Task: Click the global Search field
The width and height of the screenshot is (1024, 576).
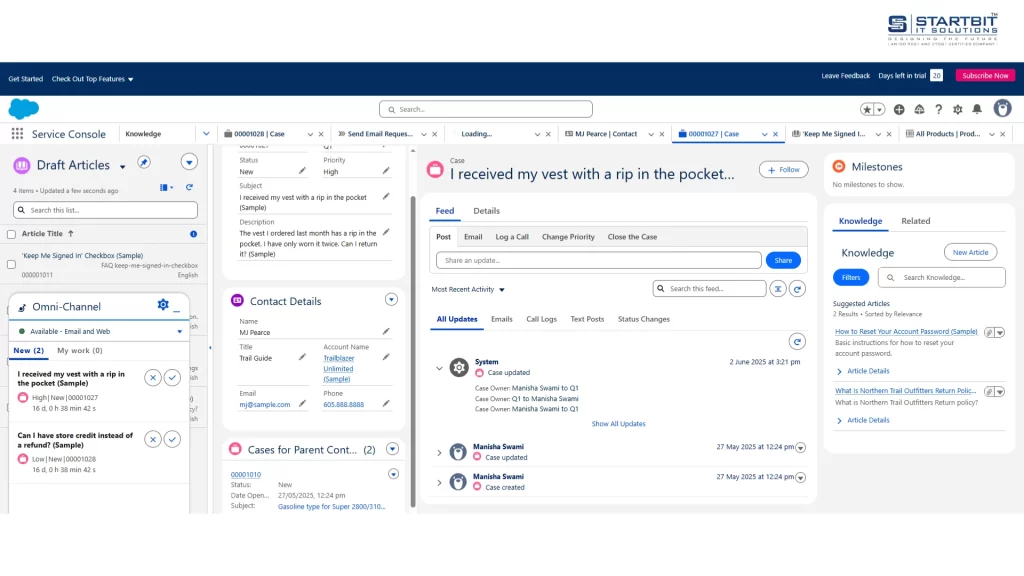Action: click(486, 109)
